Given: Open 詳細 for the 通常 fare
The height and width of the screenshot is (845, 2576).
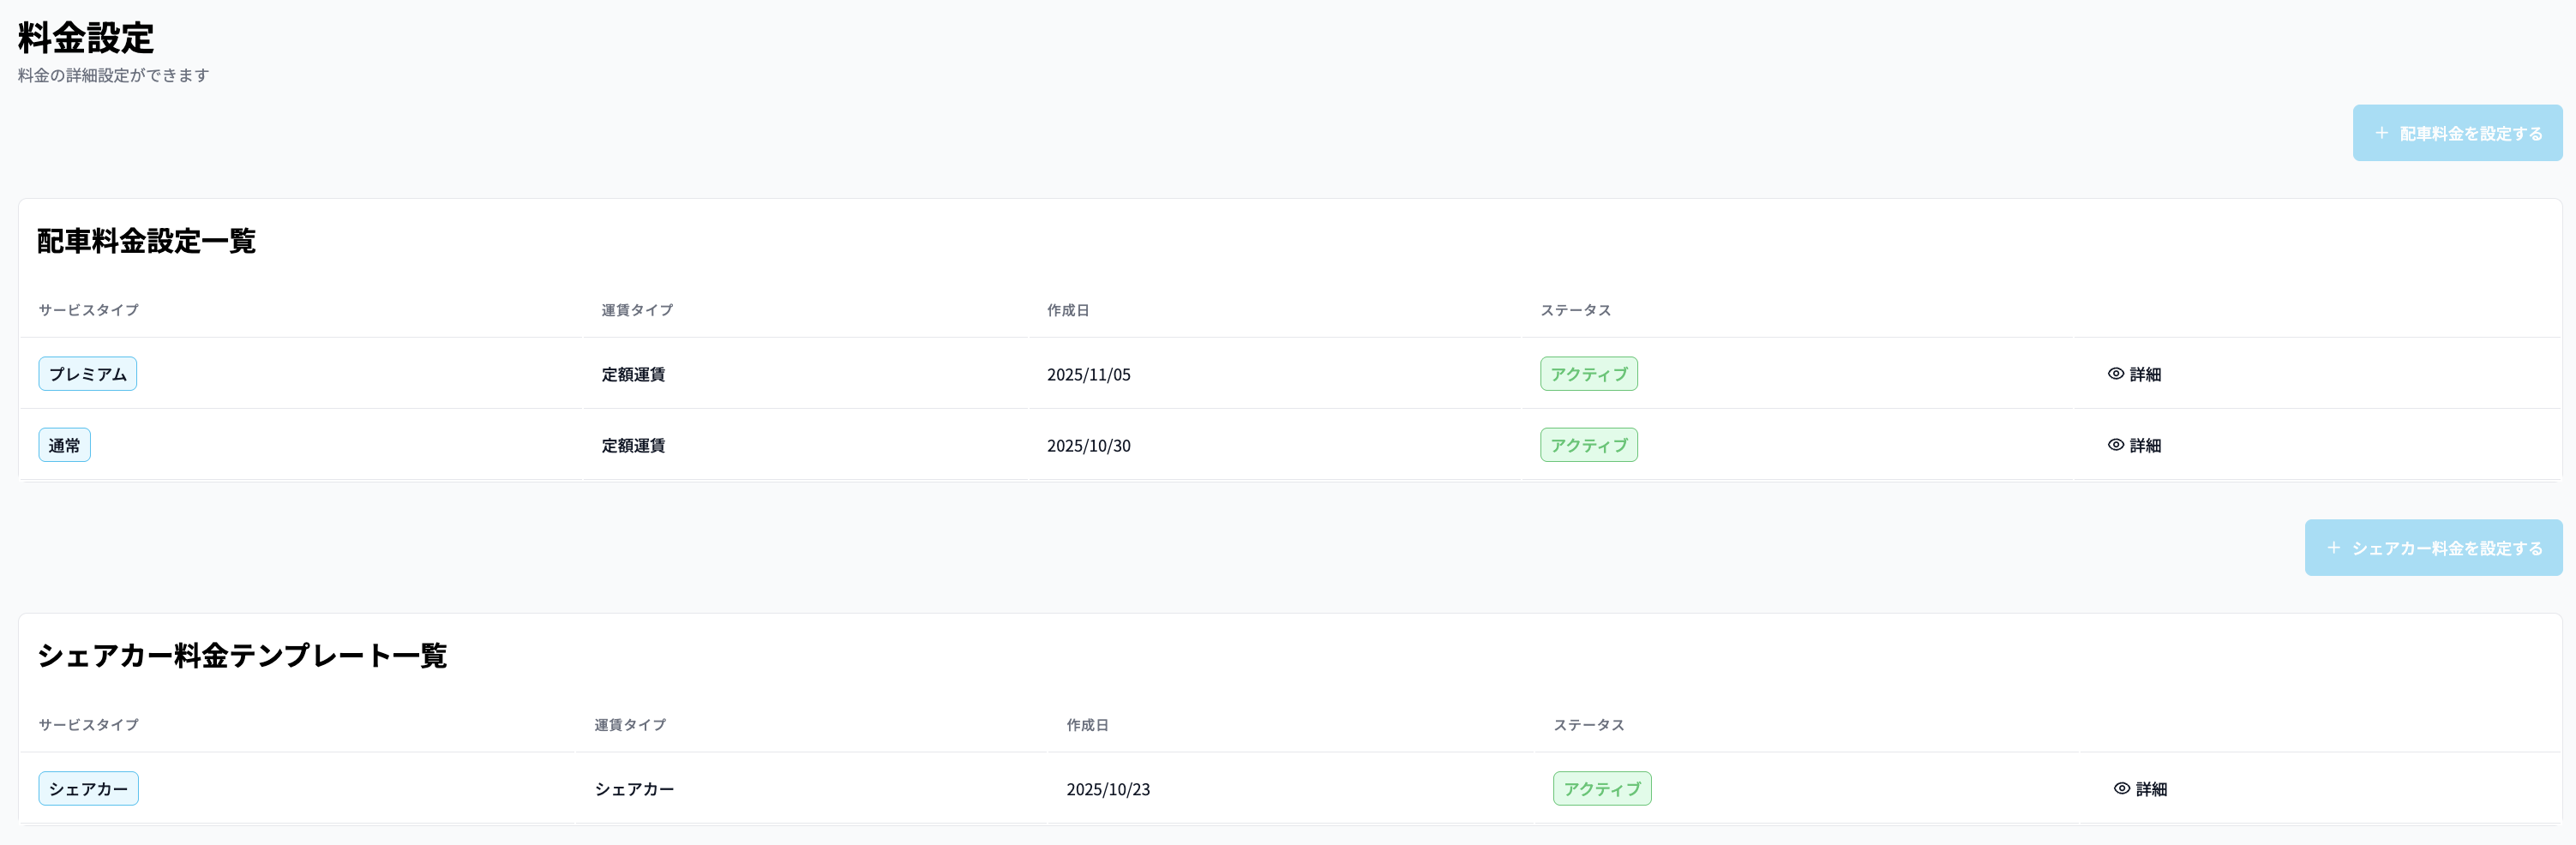Looking at the screenshot, I should pyautogui.click(x=2145, y=445).
